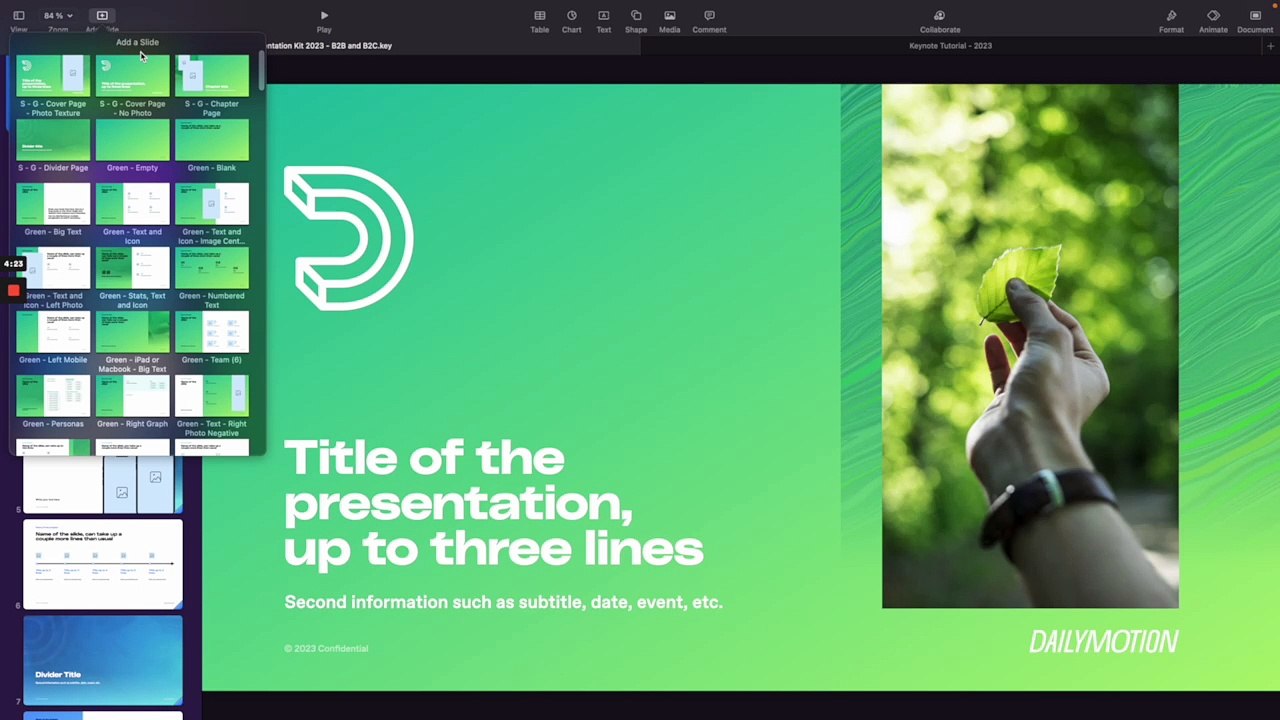Click the new tab plus button

point(1270,46)
